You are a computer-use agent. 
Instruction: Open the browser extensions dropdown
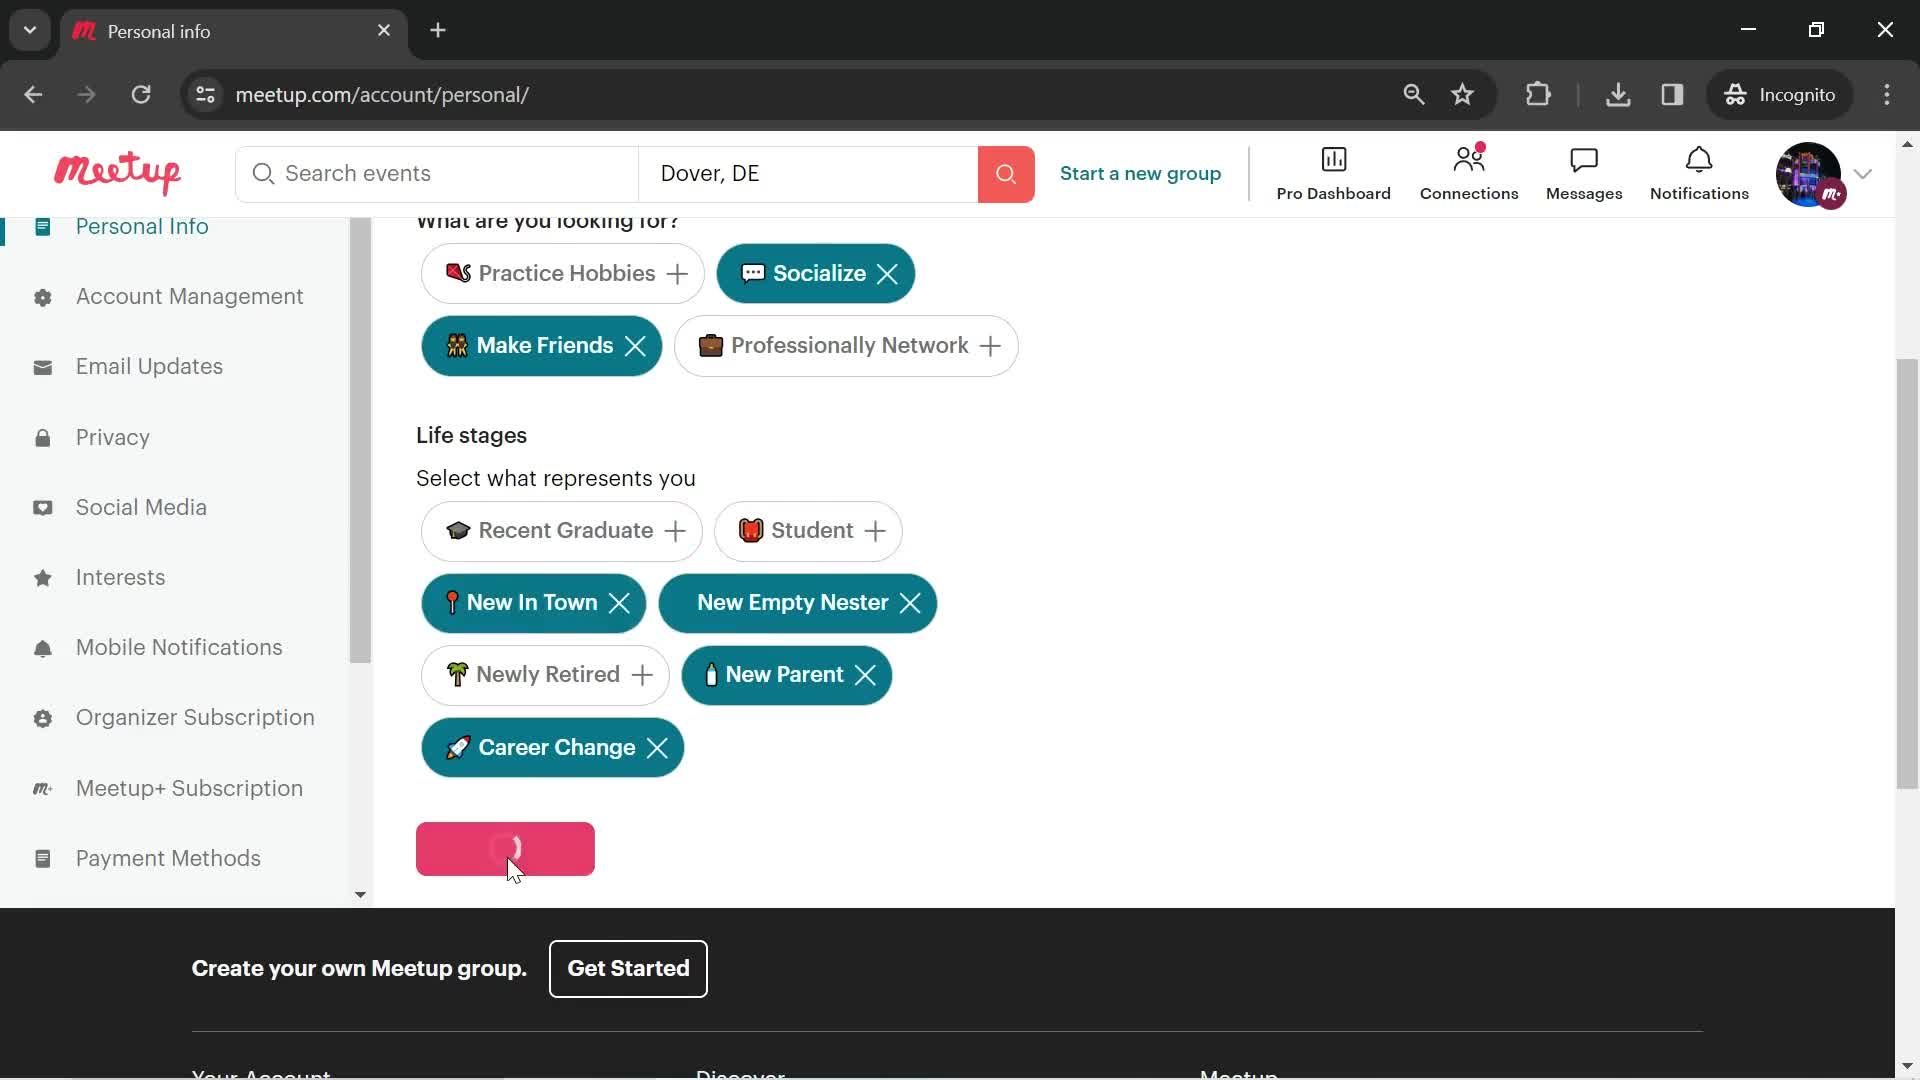(x=1538, y=94)
